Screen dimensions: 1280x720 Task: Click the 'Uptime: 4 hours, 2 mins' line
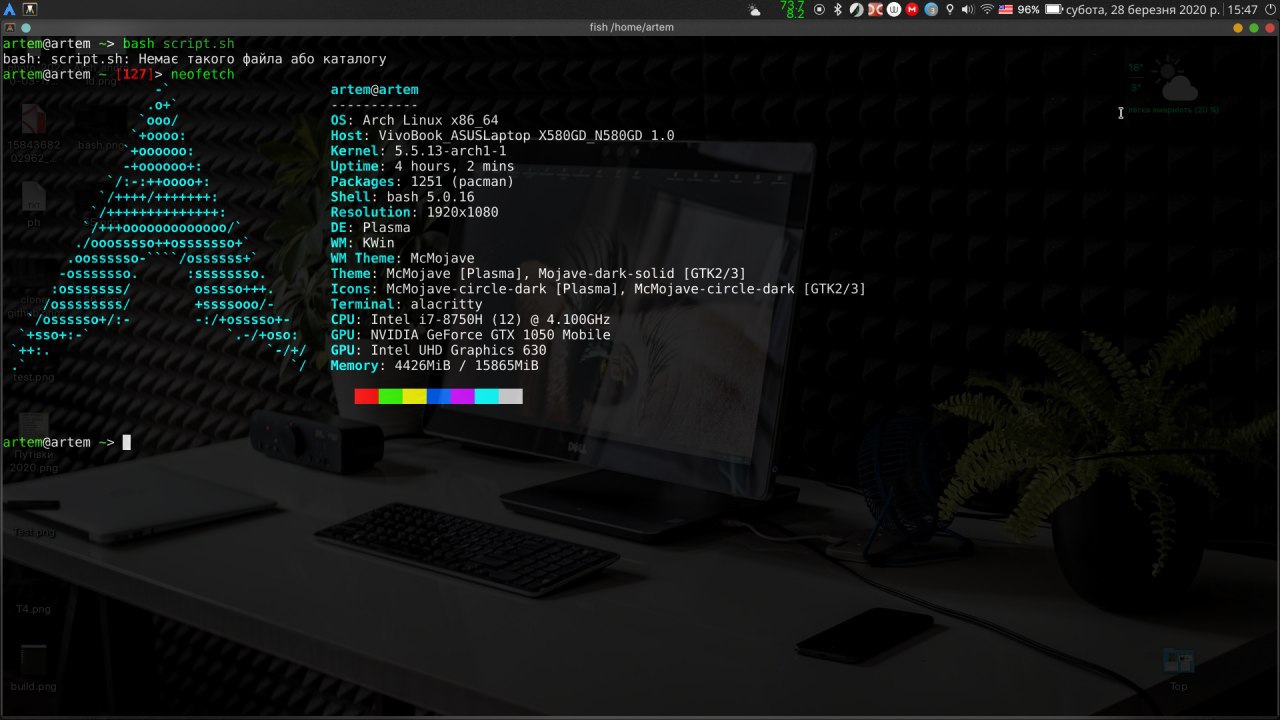[x=422, y=166]
